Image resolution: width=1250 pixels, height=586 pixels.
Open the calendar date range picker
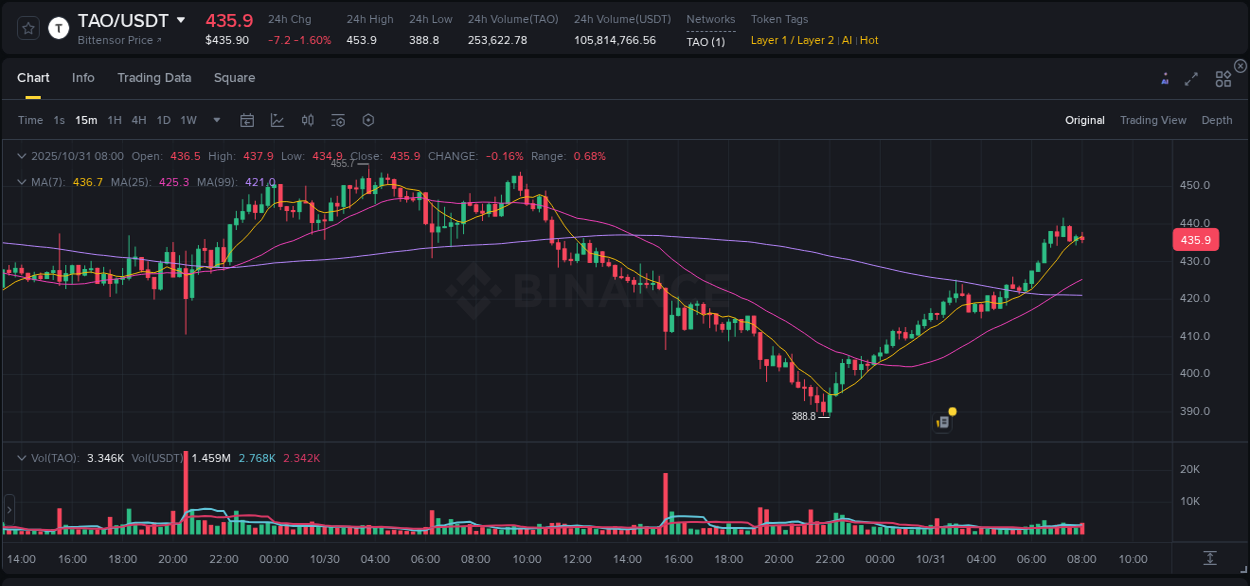pyautogui.click(x=247, y=119)
